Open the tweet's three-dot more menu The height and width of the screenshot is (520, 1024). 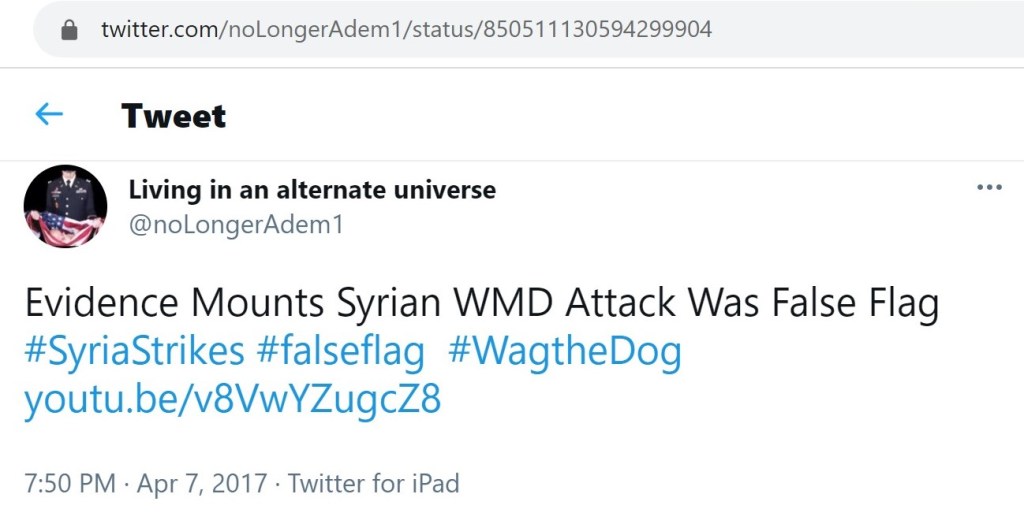pyautogui.click(x=989, y=188)
